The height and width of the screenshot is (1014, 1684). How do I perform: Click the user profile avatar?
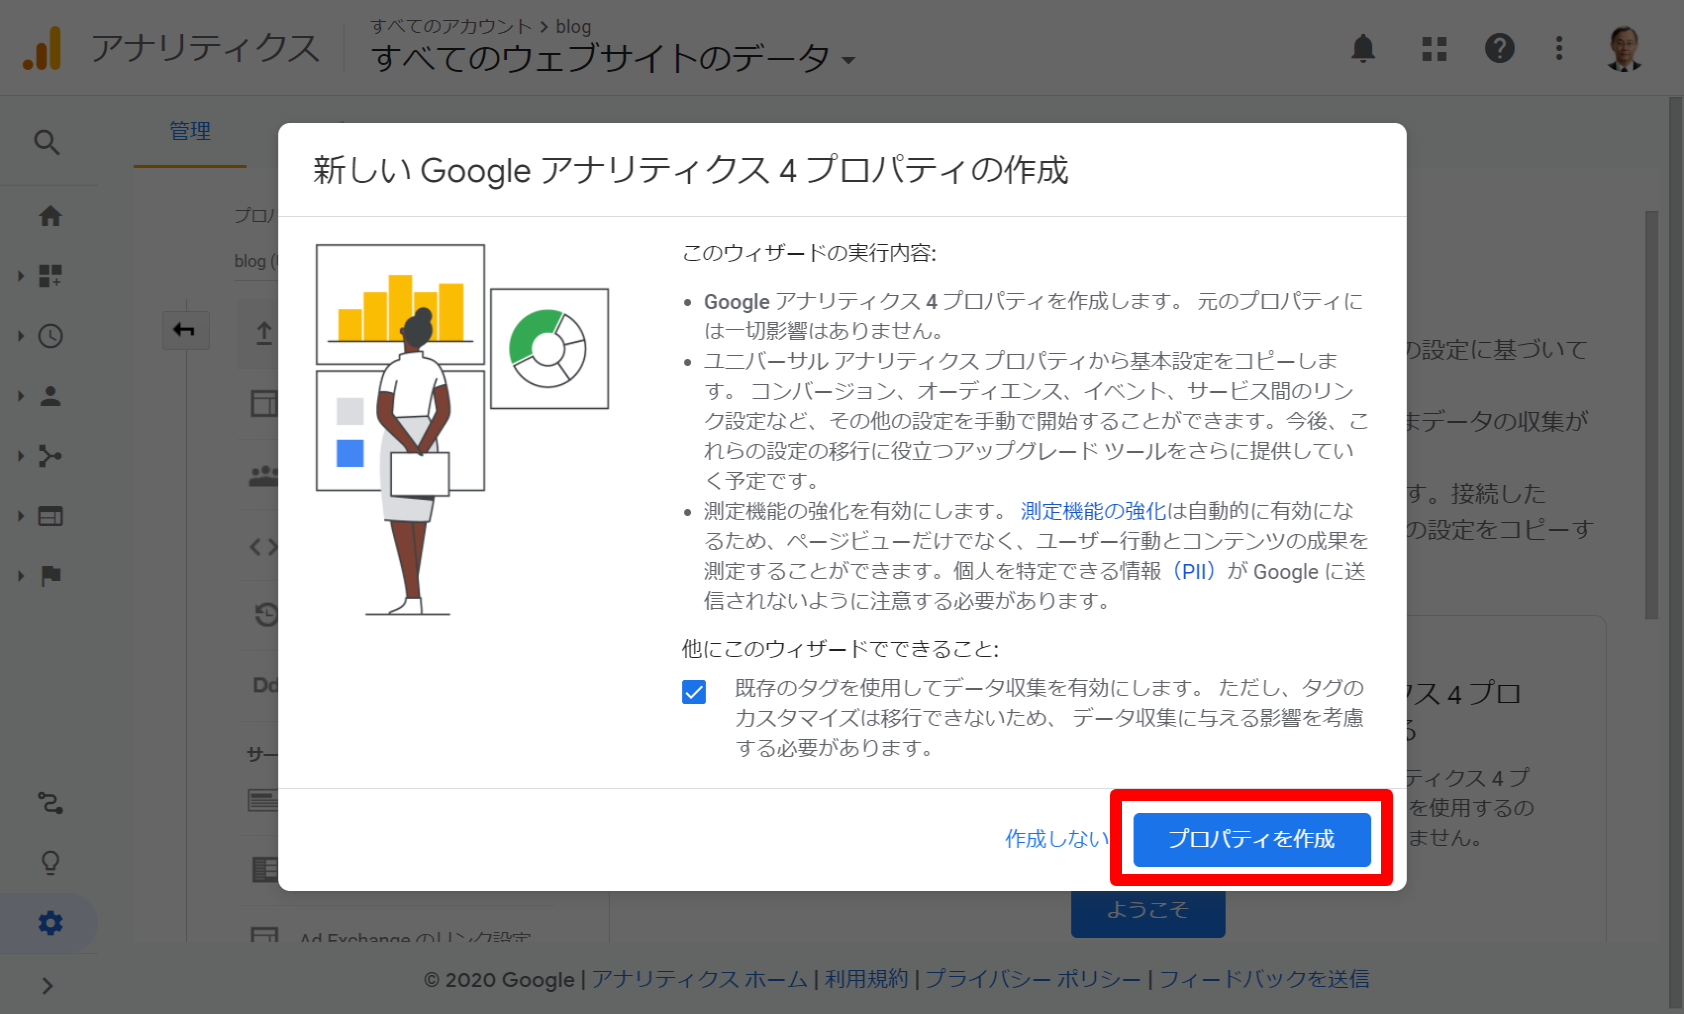(1624, 48)
